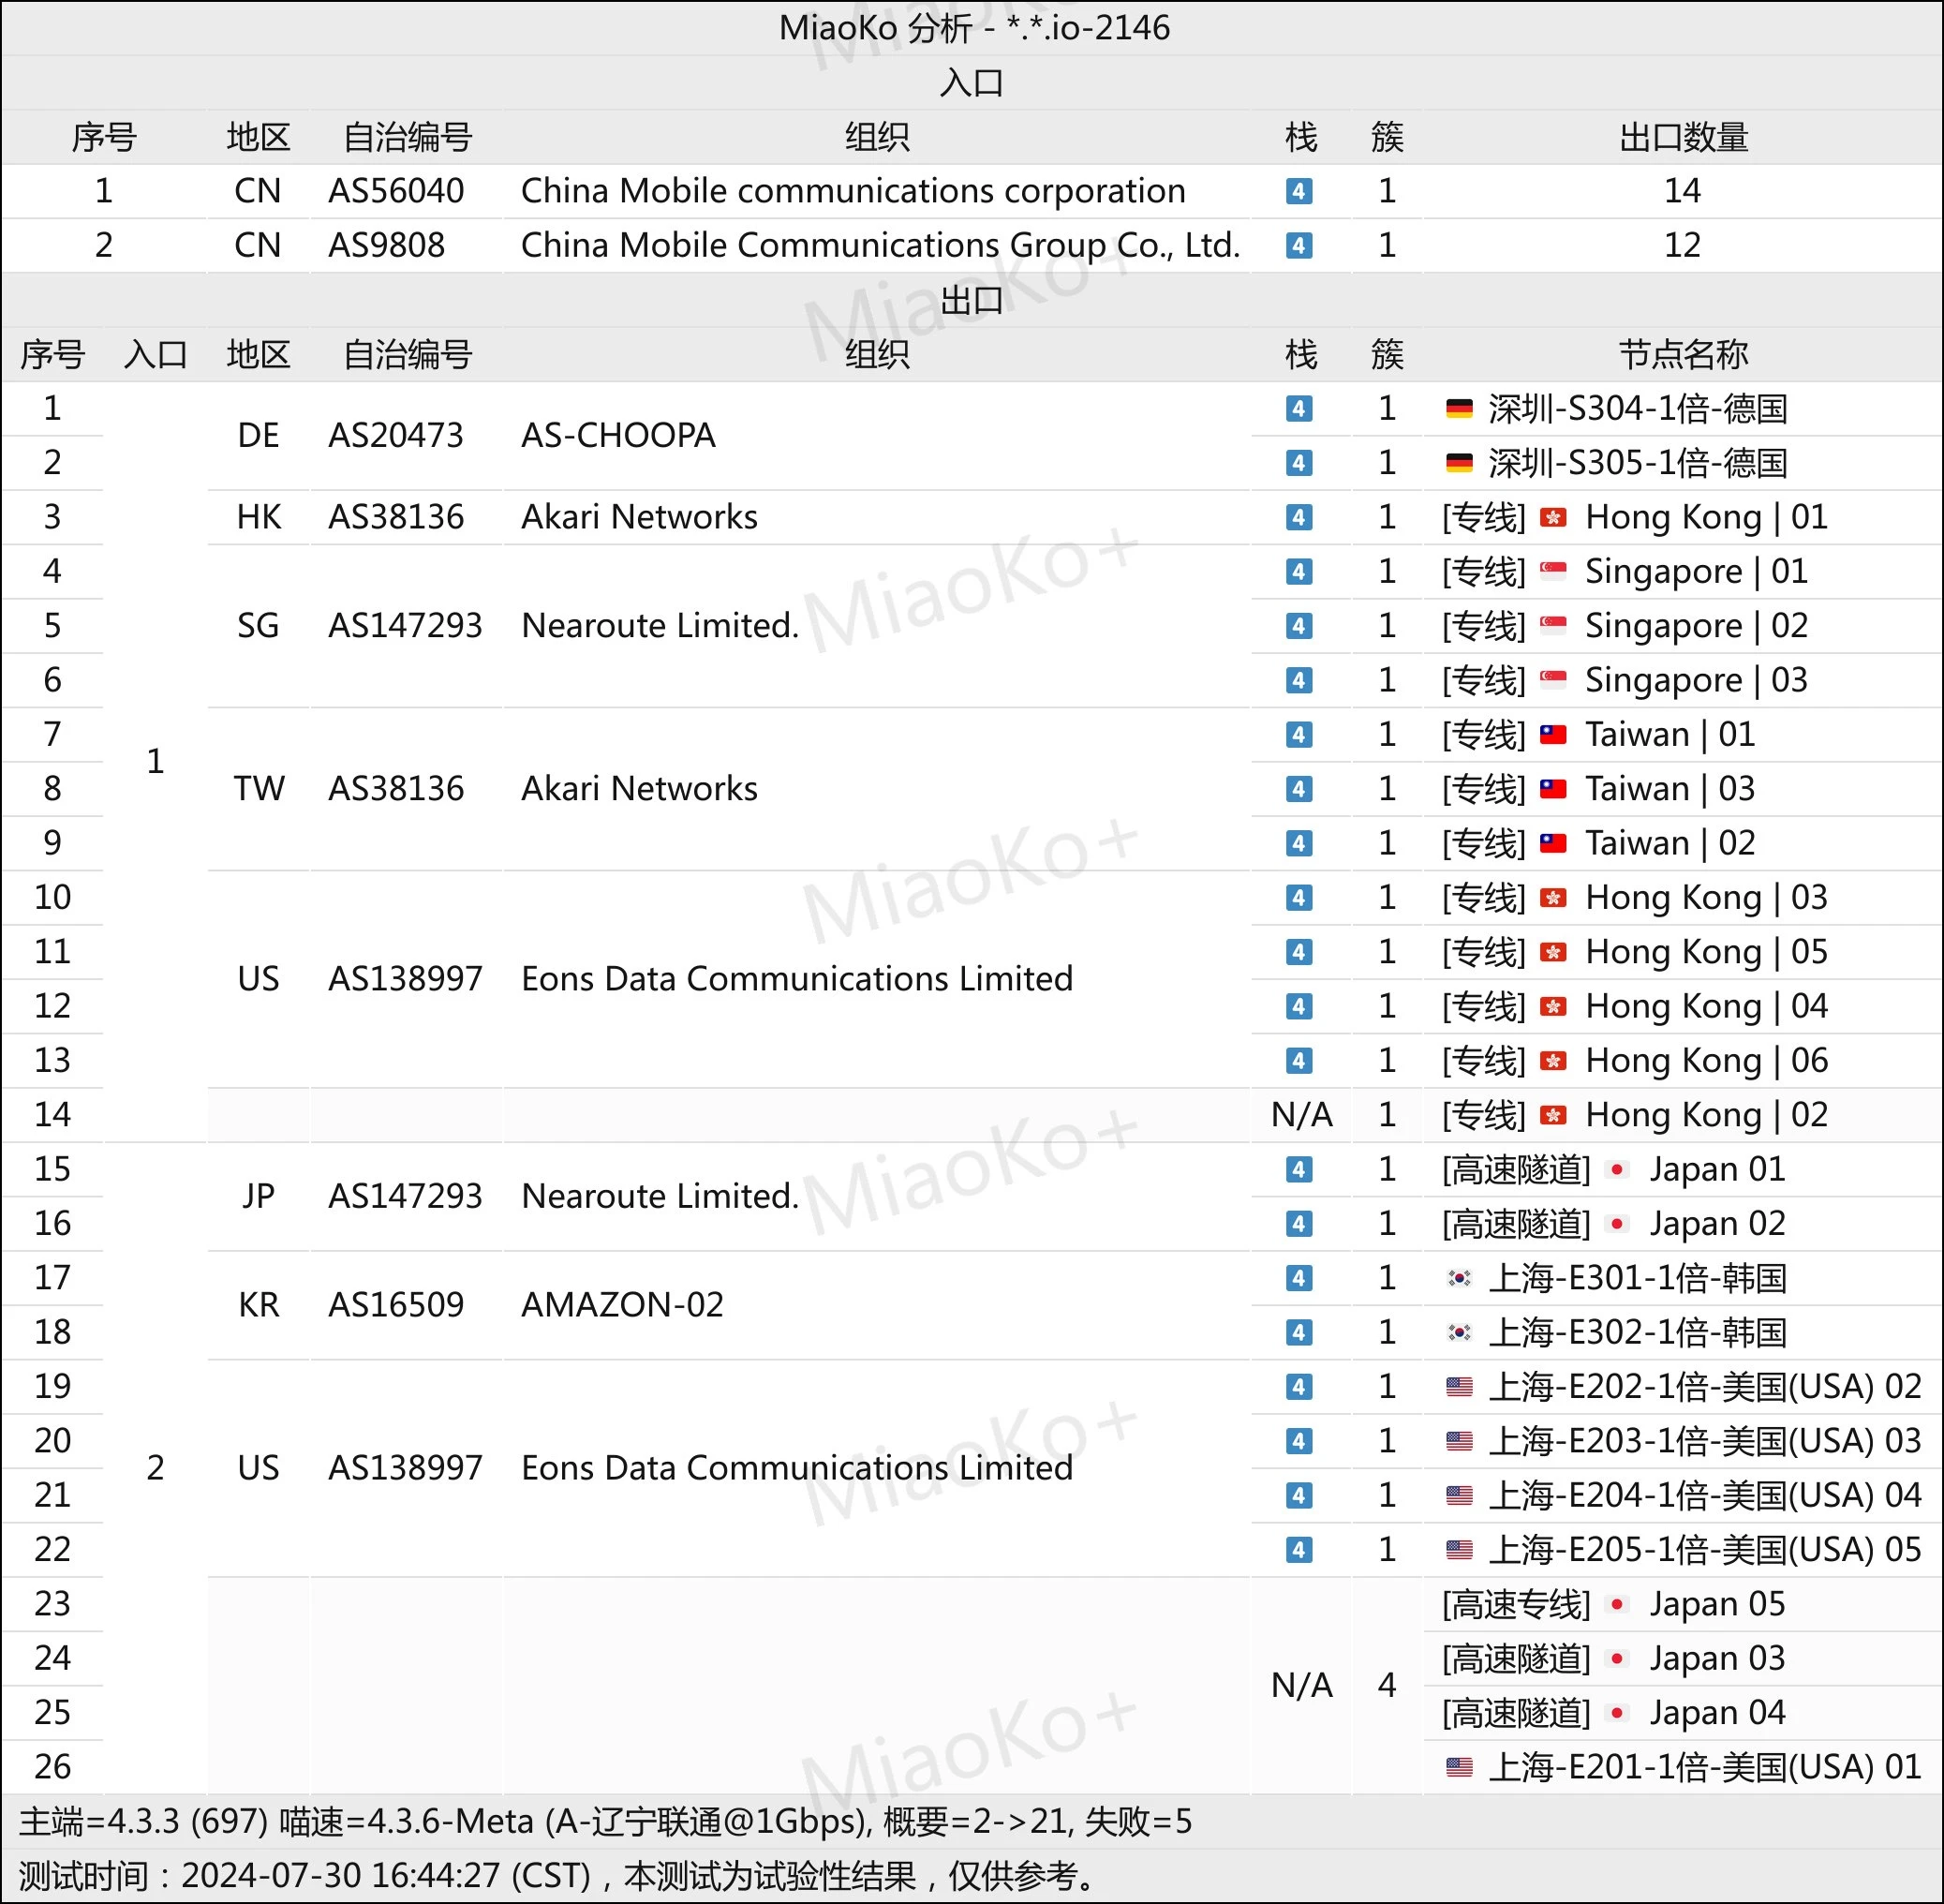Select the AMAZON-02 organization cell

(622, 1305)
